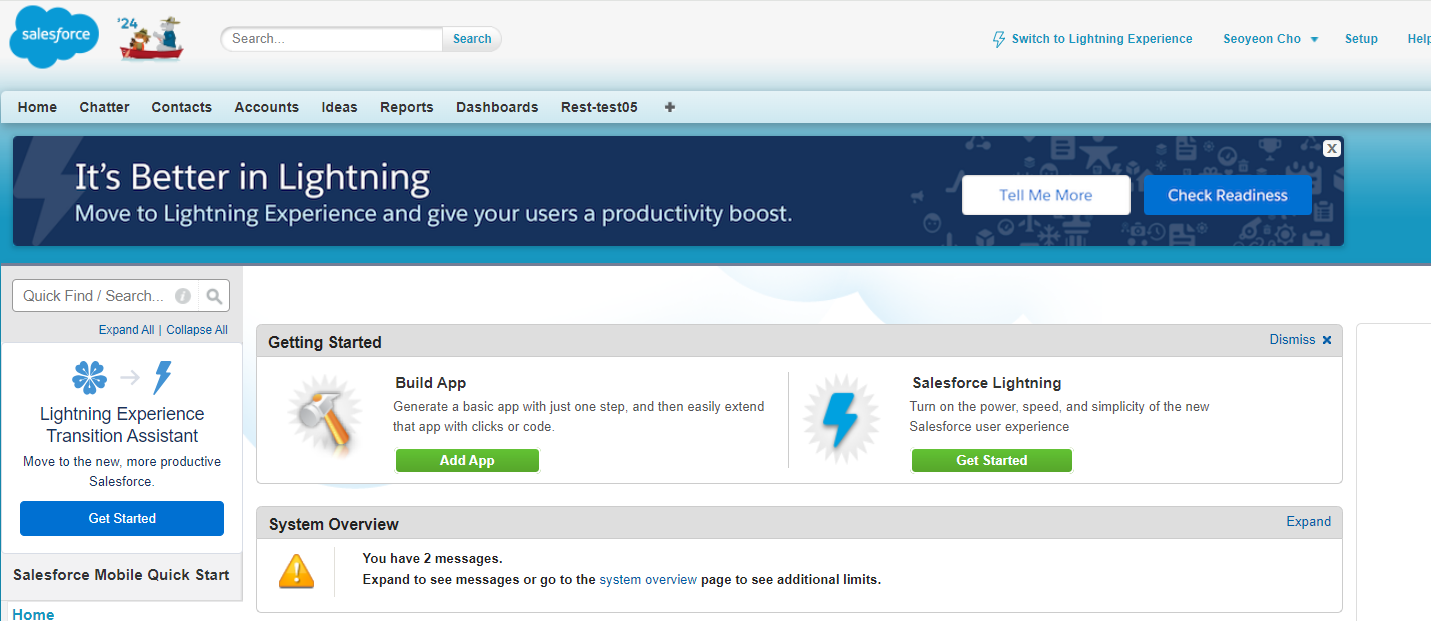Click the Transition Assistant lightning bolt graphic
The height and width of the screenshot is (621, 1431).
point(162,378)
